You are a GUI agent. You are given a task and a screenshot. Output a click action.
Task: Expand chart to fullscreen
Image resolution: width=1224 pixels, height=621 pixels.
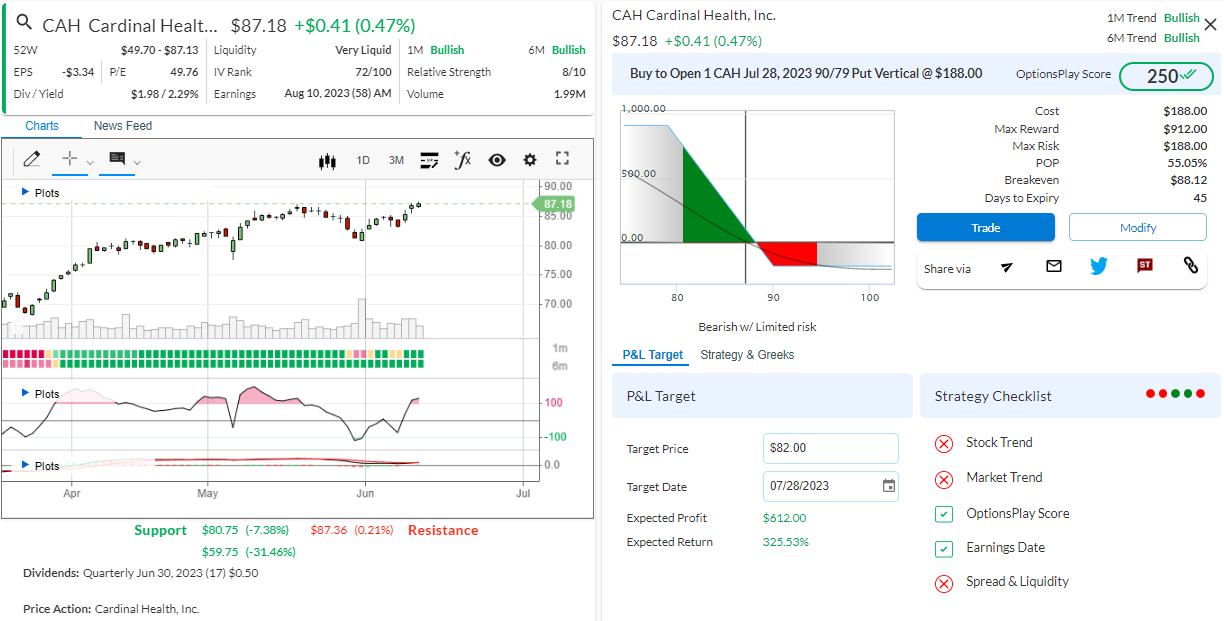[x=562, y=159]
